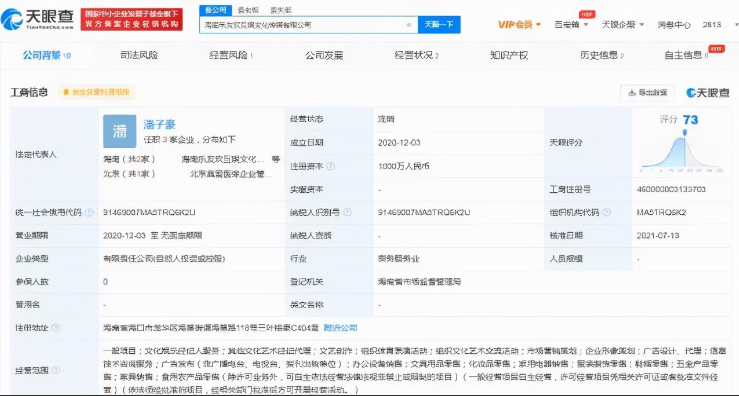Expand the 百宝箱 dropdown

pyautogui.click(x=571, y=25)
